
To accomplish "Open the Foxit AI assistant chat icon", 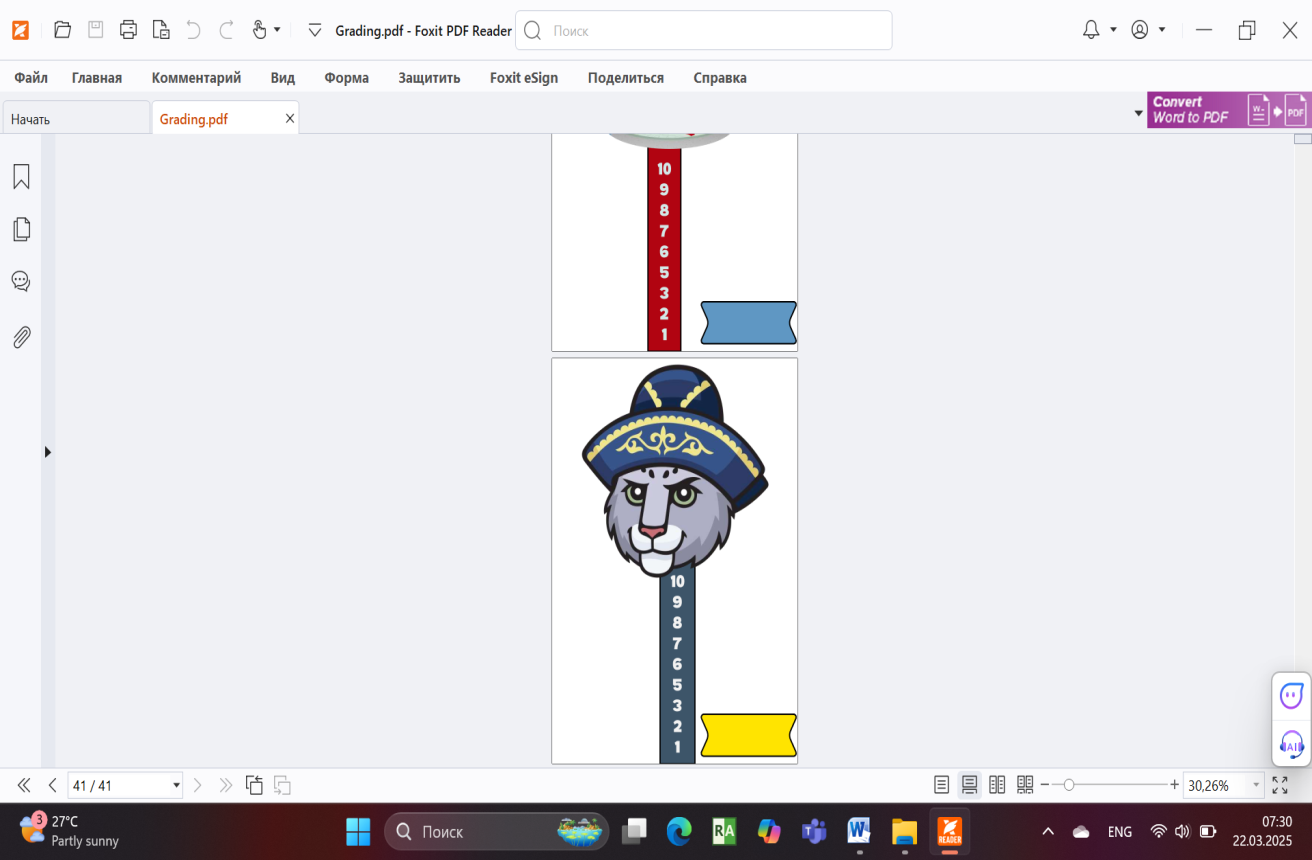I will point(1292,694).
